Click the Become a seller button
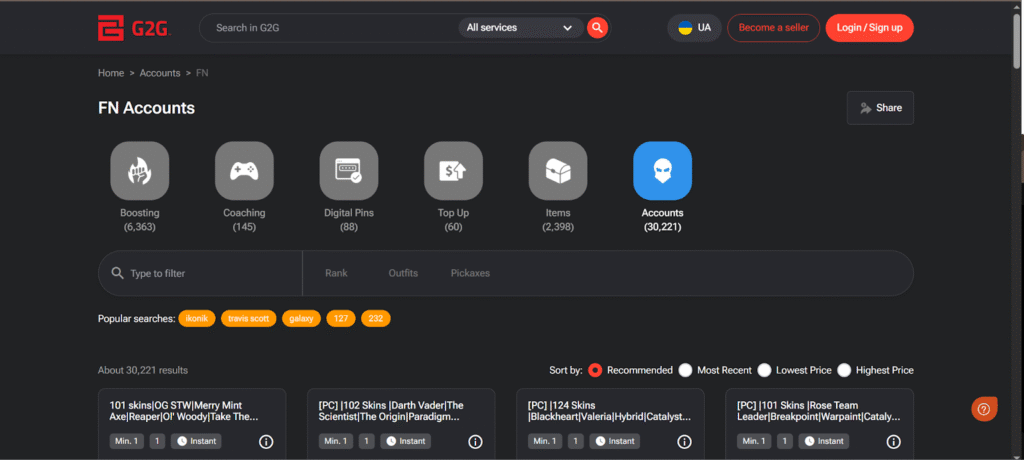The image size is (1024, 460). [773, 28]
